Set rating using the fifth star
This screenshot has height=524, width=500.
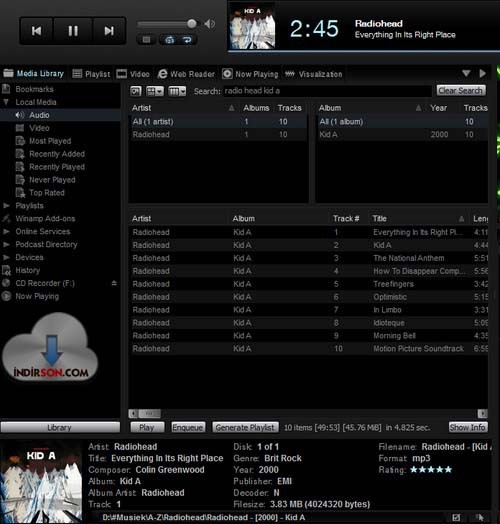(448, 470)
